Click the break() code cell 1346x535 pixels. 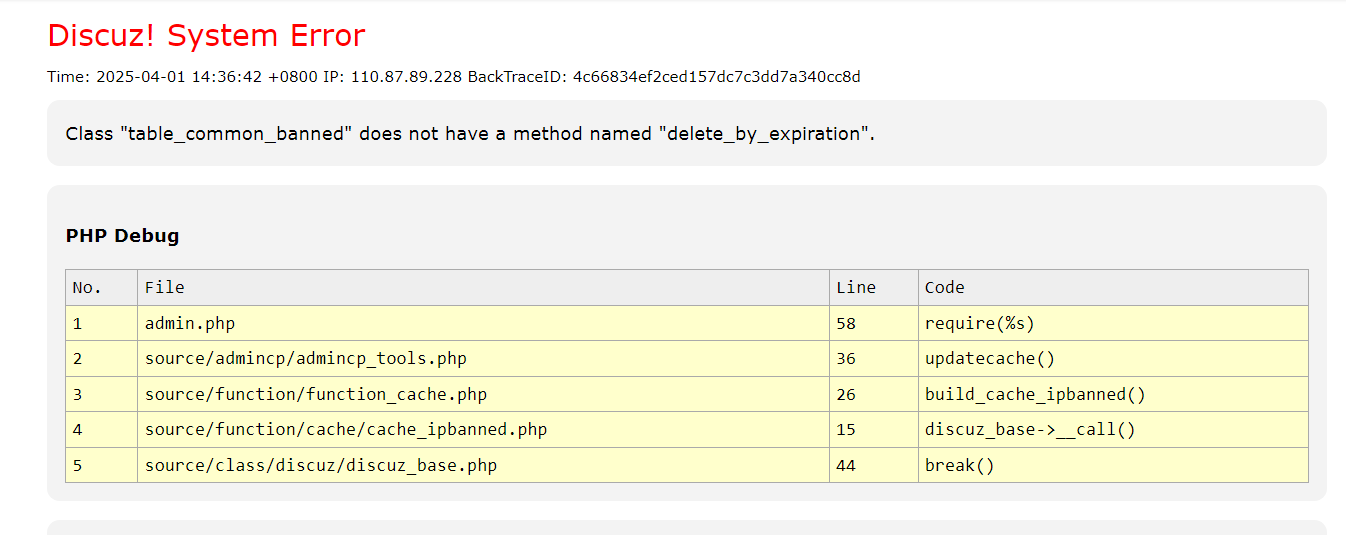[x=1113, y=465]
